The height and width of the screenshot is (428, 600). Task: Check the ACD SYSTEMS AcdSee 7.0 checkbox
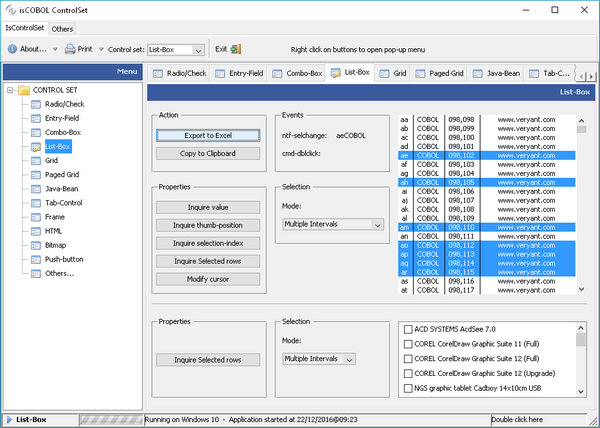point(407,329)
